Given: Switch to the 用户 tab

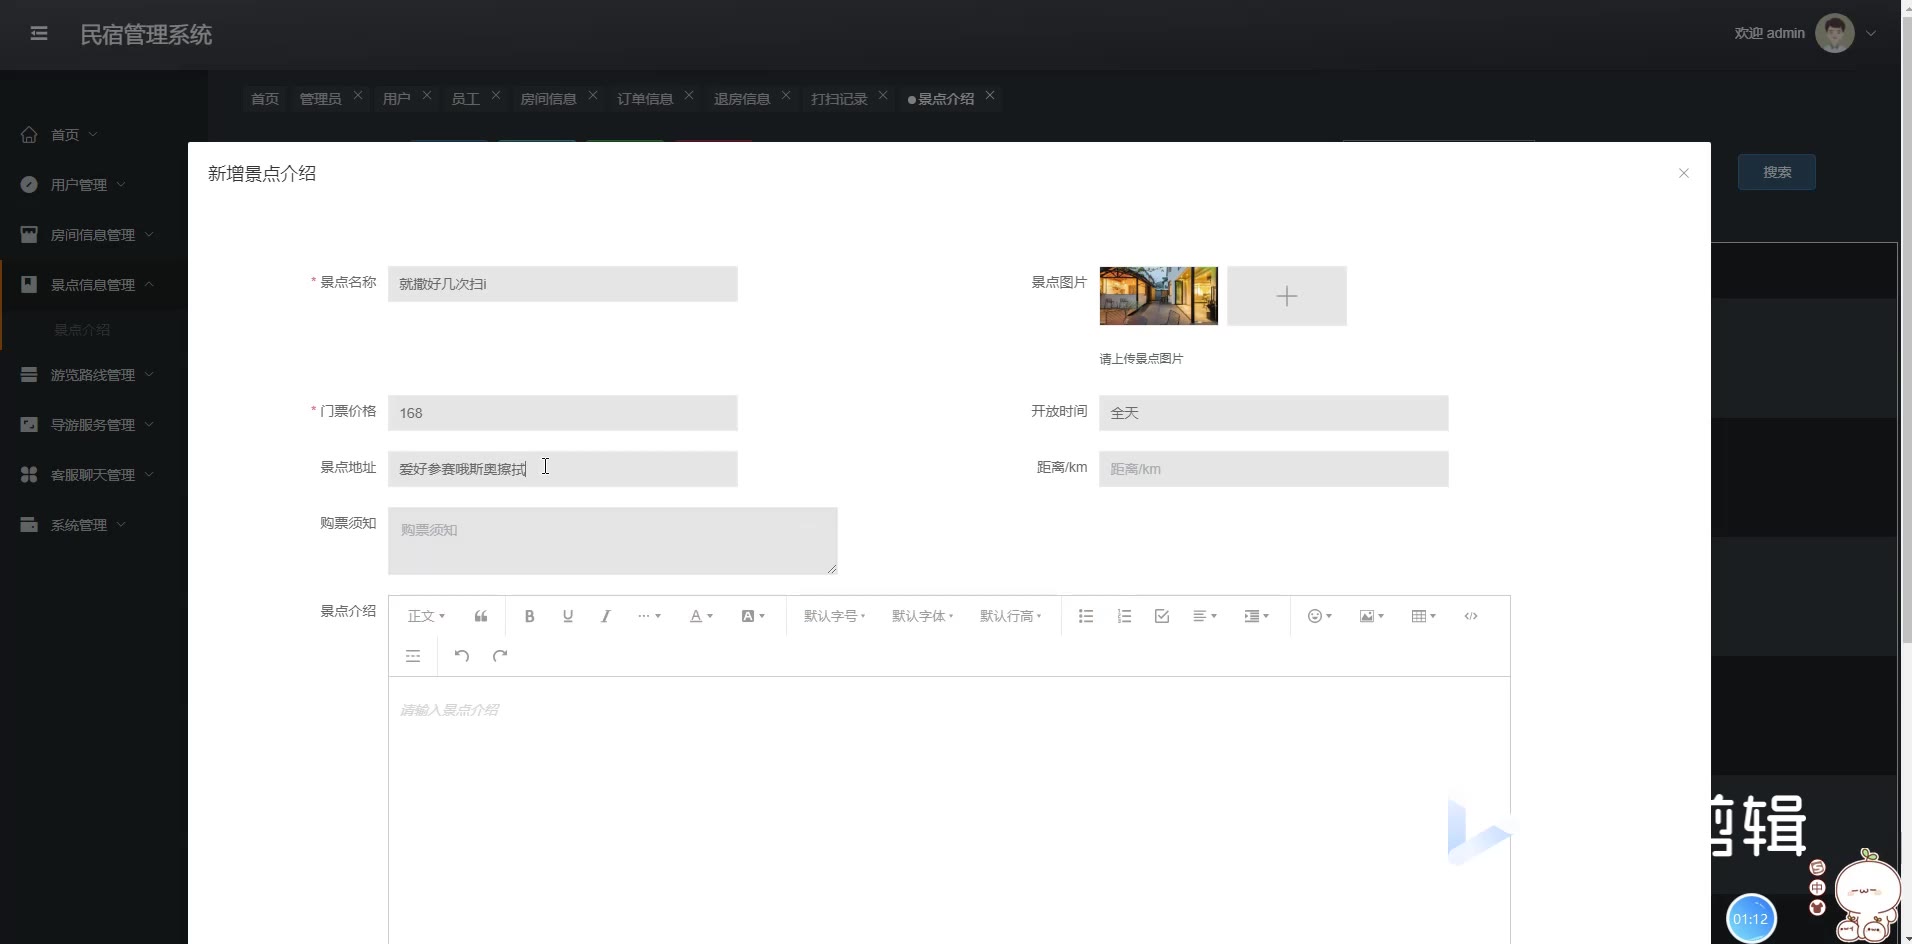Looking at the screenshot, I should (396, 99).
